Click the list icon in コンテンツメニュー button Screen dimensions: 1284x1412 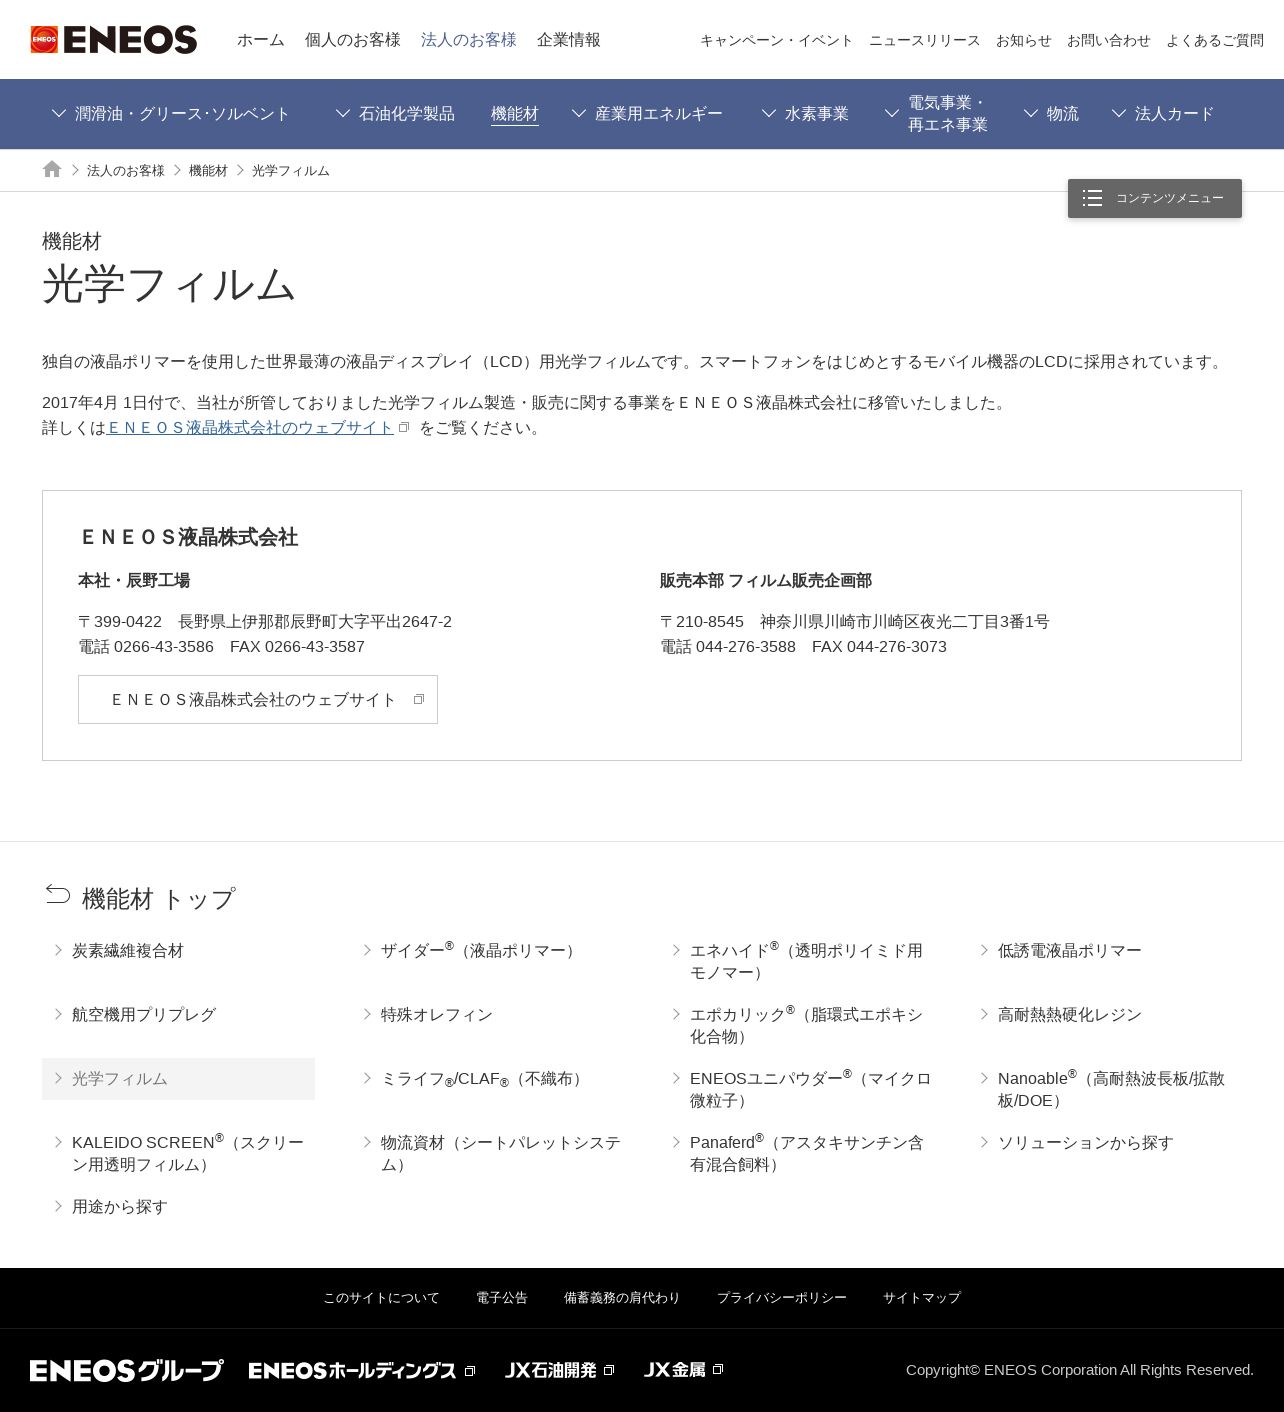pyautogui.click(x=1092, y=198)
